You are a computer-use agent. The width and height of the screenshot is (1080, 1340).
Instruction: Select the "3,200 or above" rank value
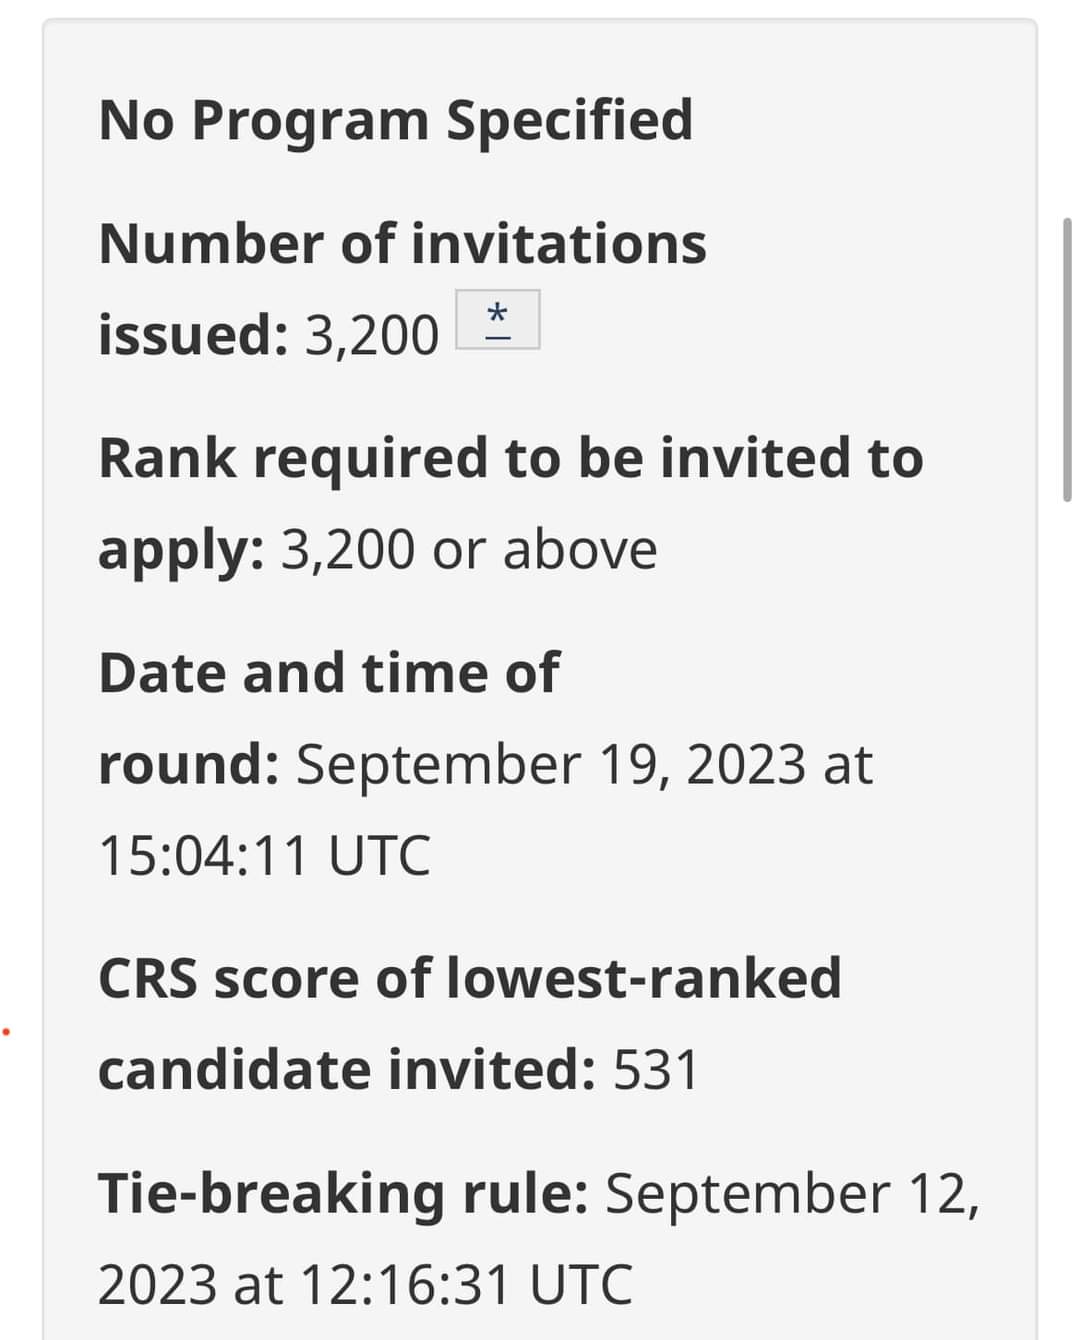click(469, 550)
